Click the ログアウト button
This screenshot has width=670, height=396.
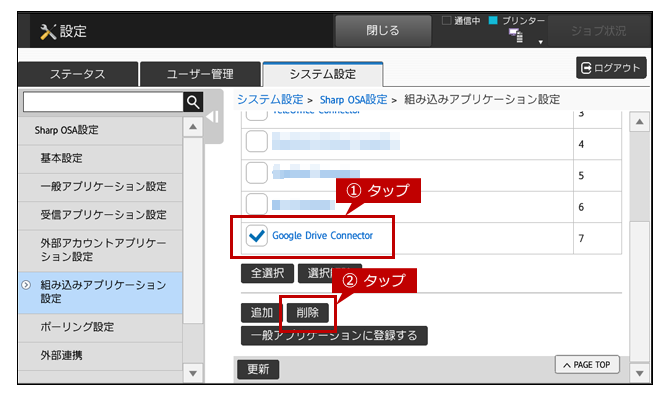coord(611,67)
